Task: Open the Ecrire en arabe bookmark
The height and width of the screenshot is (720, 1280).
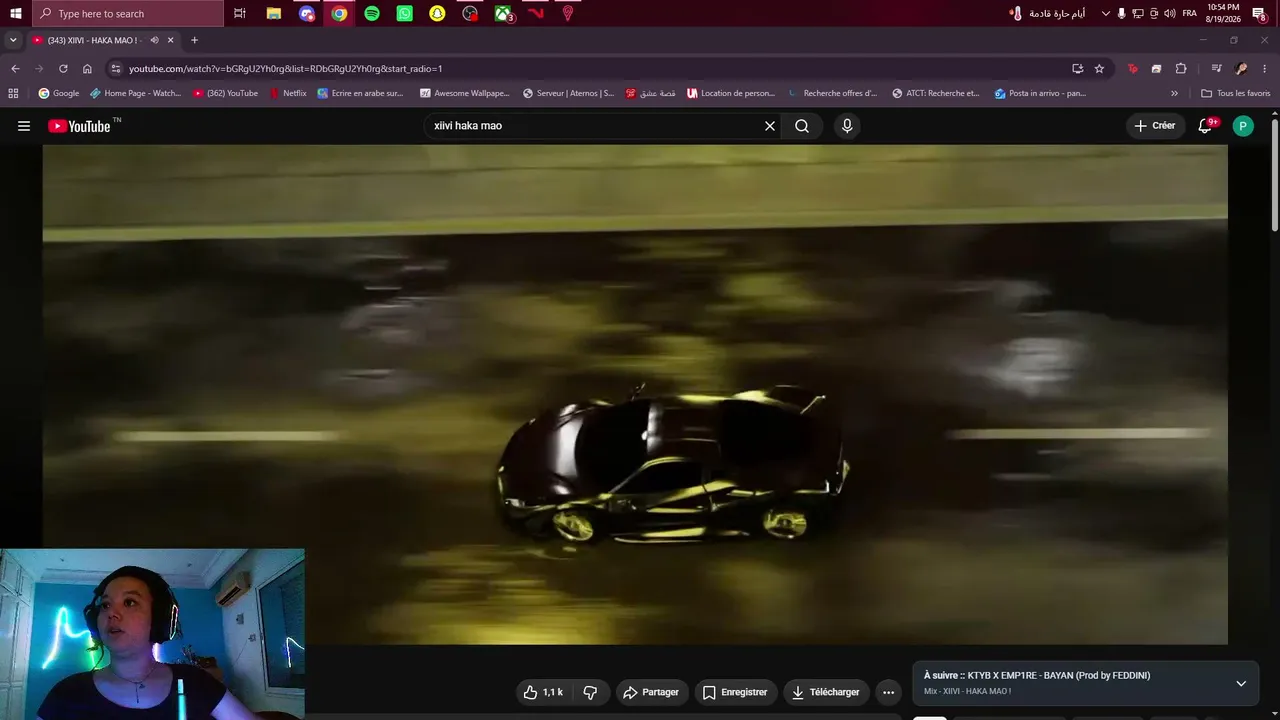Action: pos(361,93)
